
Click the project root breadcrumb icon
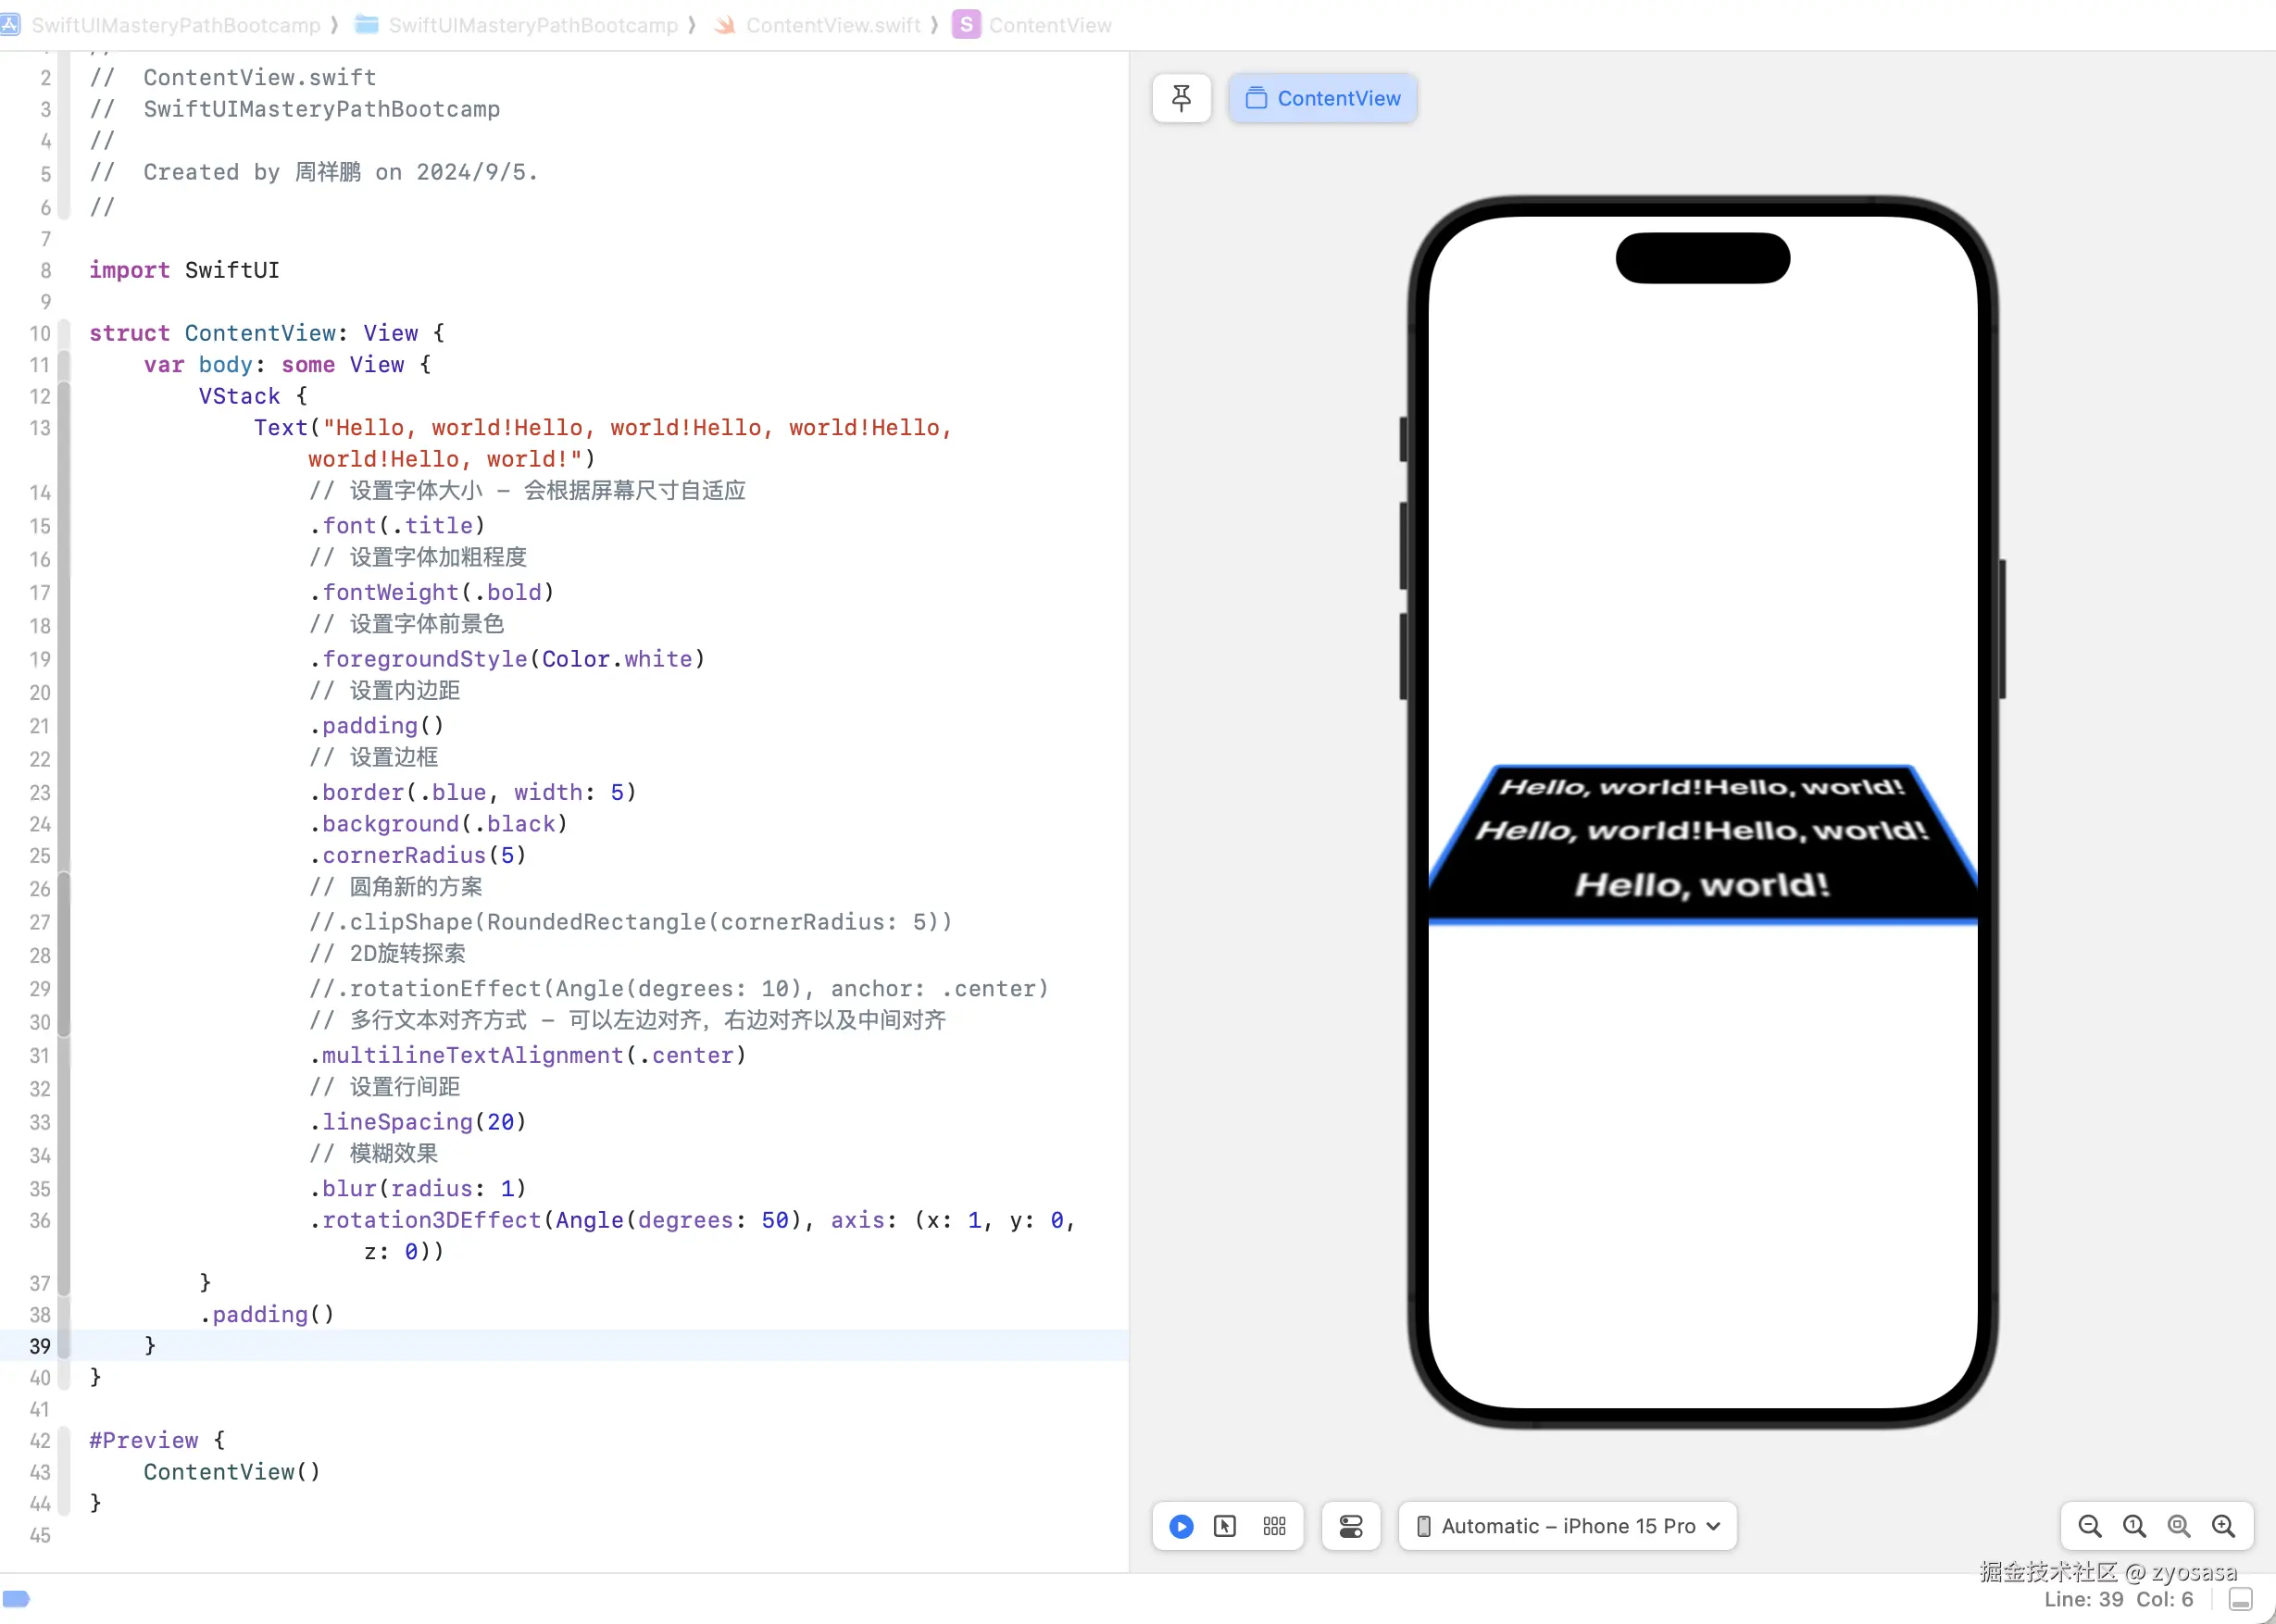[x=10, y=25]
